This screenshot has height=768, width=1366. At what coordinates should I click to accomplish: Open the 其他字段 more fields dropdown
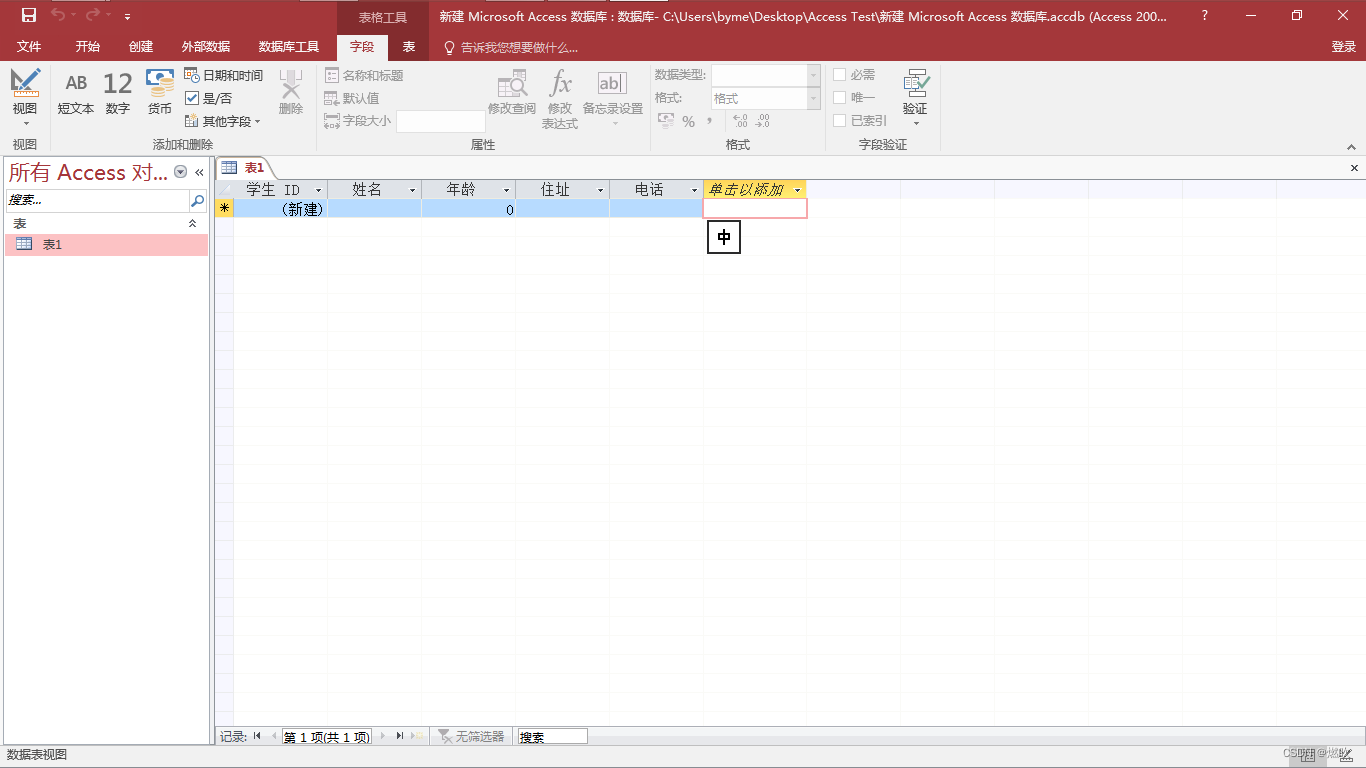223,121
